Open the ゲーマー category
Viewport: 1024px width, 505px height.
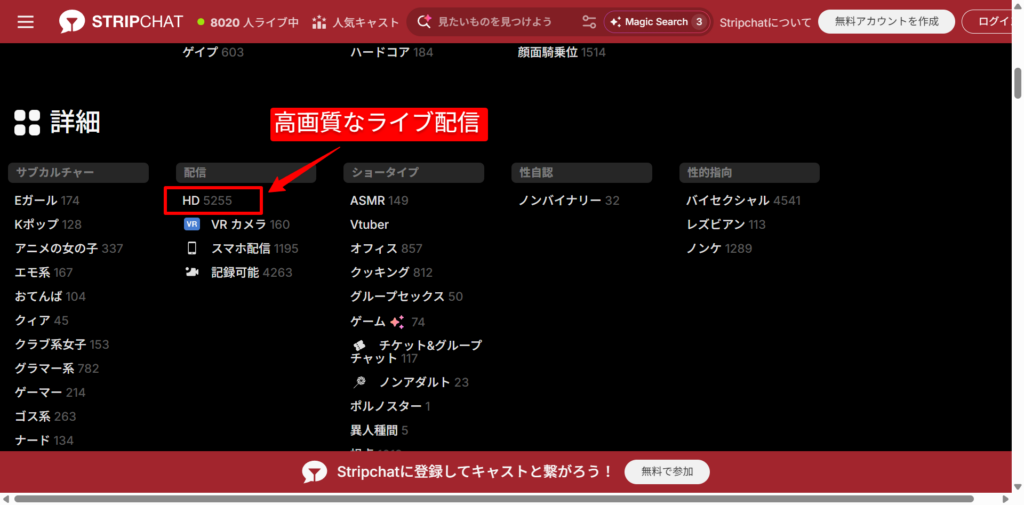coord(50,393)
